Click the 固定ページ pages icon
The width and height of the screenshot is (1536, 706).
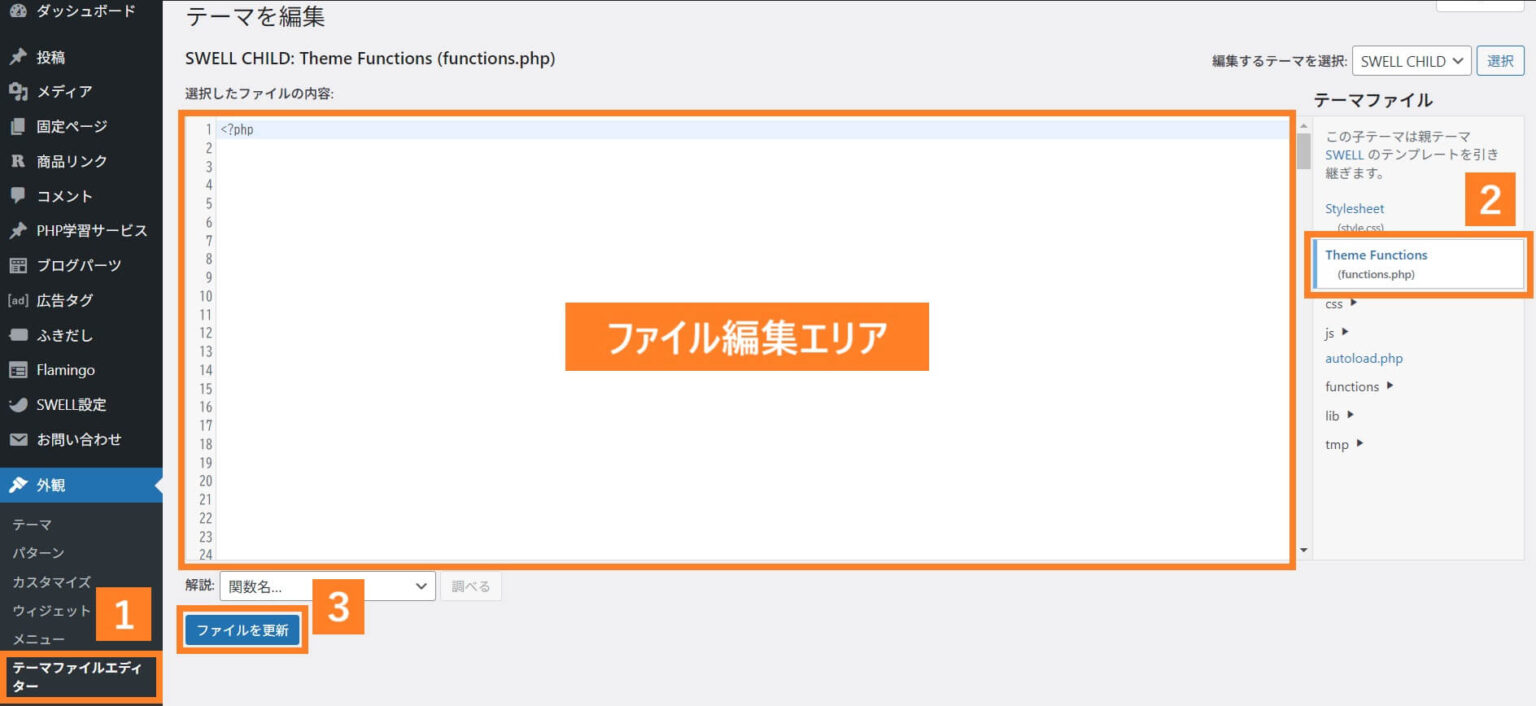pos(18,127)
